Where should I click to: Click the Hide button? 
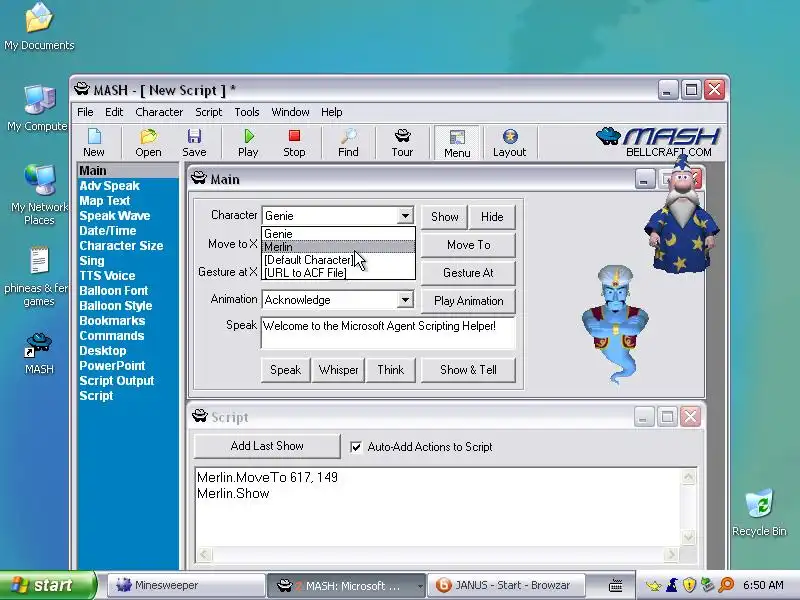pyautogui.click(x=492, y=217)
